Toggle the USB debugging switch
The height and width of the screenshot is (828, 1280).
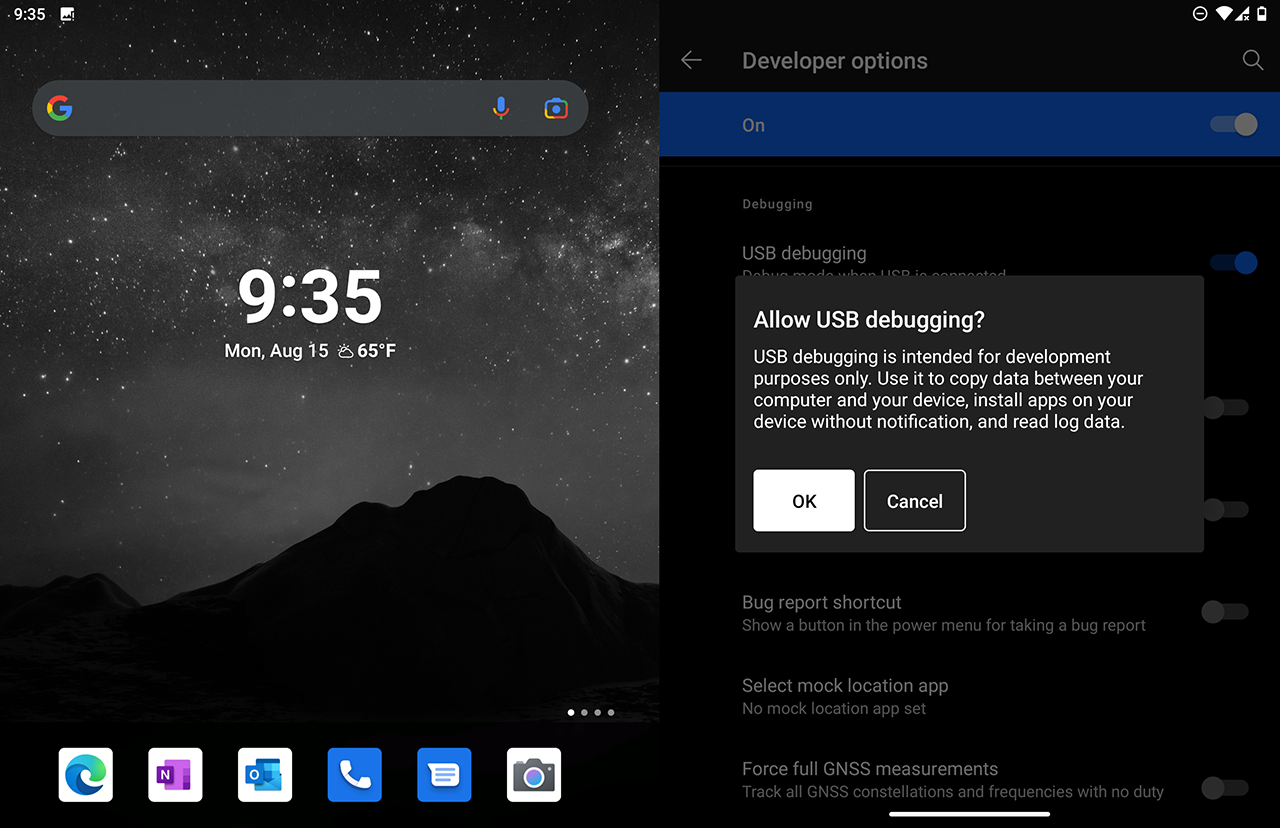pos(1233,263)
